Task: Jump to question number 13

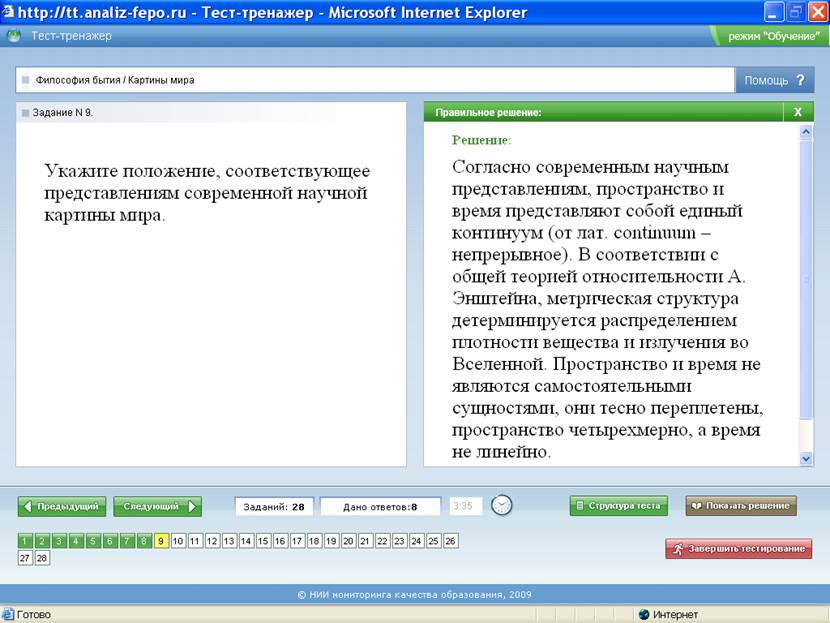Action: click(229, 541)
